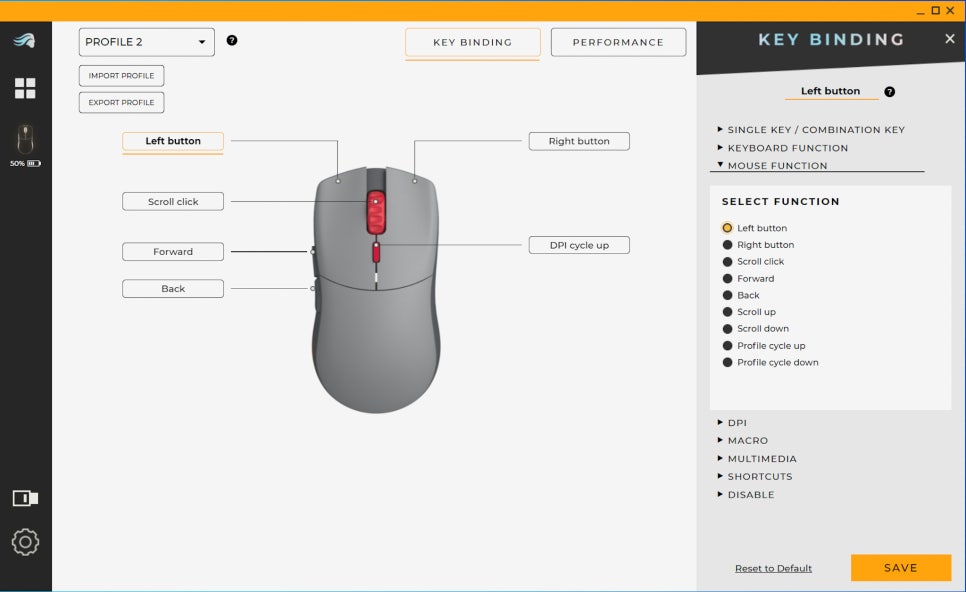Select the Left button radio option

tap(728, 228)
